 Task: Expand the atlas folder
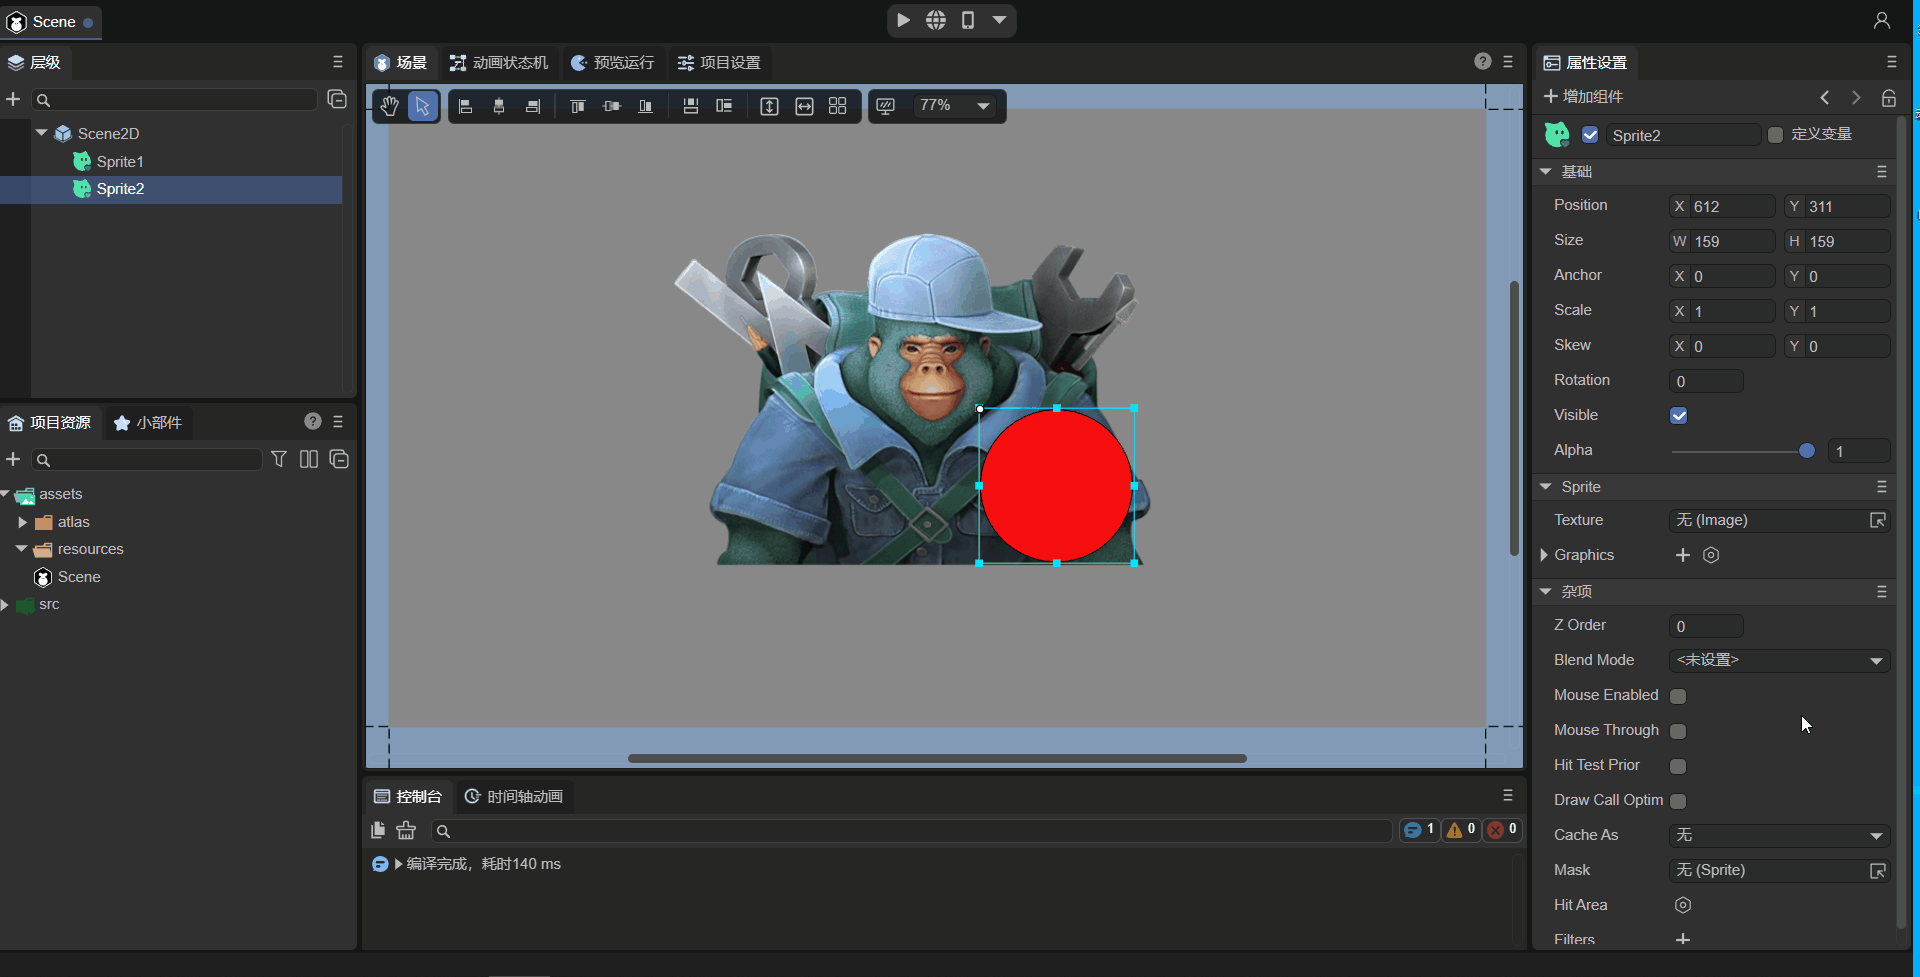(23, 522)
